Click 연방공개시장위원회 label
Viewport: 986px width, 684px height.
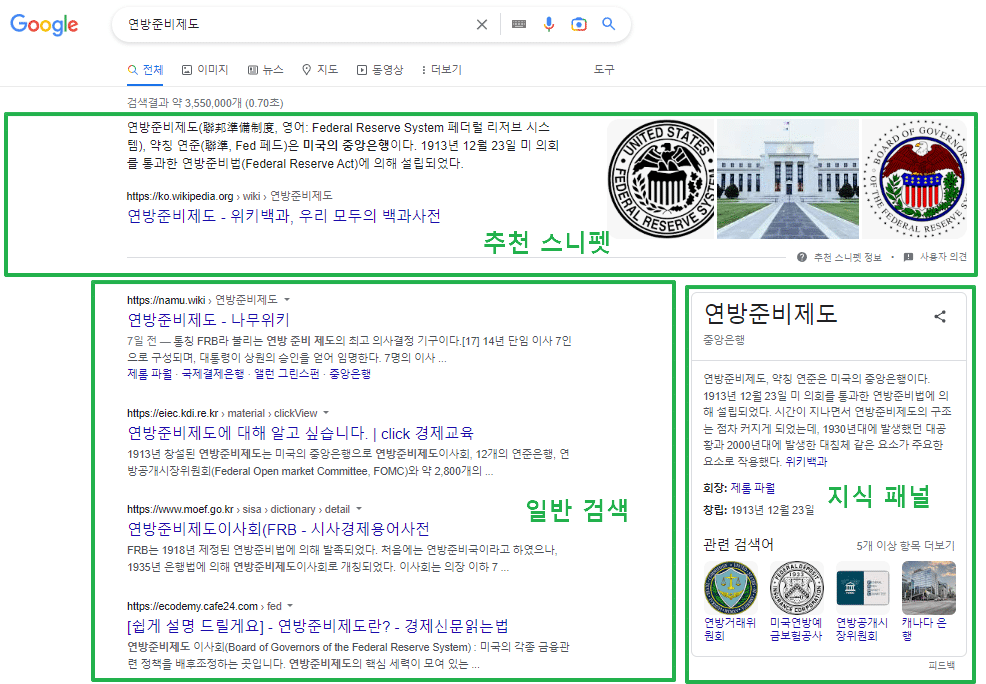click(862, 629)
